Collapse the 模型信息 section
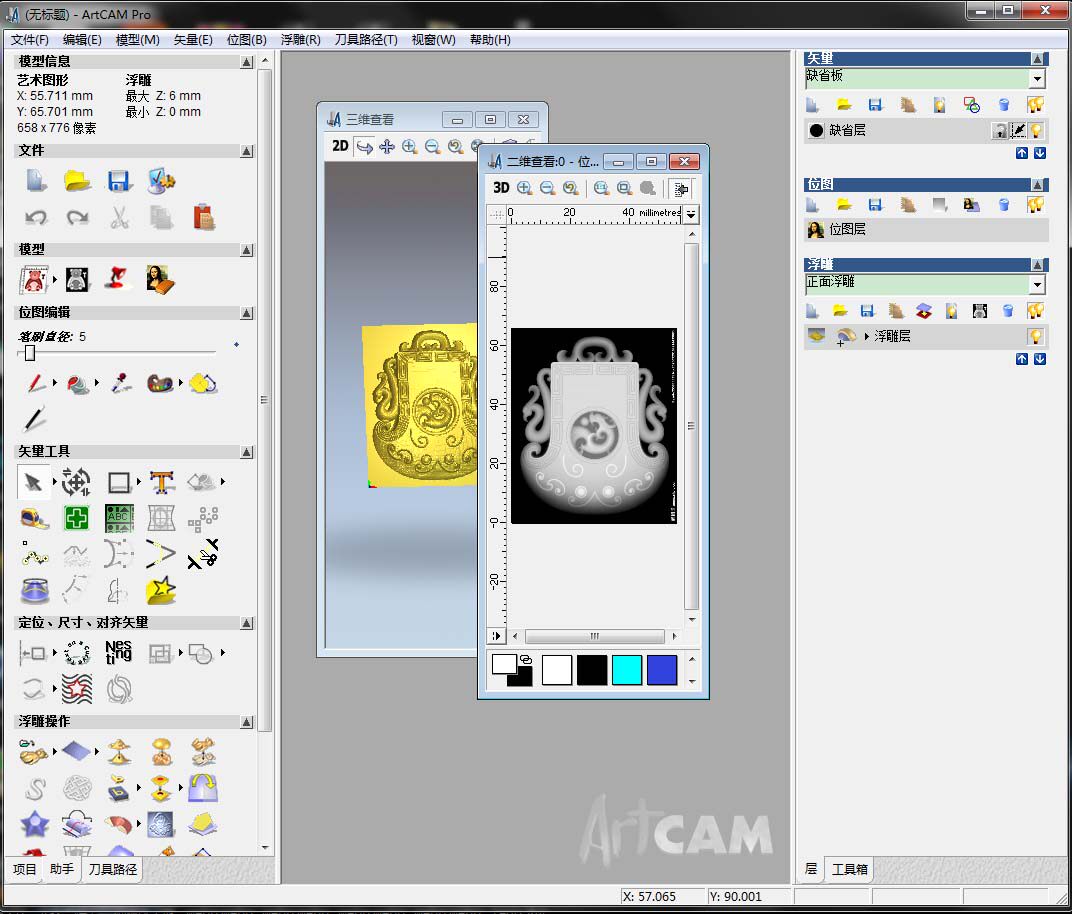Viewport: 1072px width, 914px height. tap(246, 62)
